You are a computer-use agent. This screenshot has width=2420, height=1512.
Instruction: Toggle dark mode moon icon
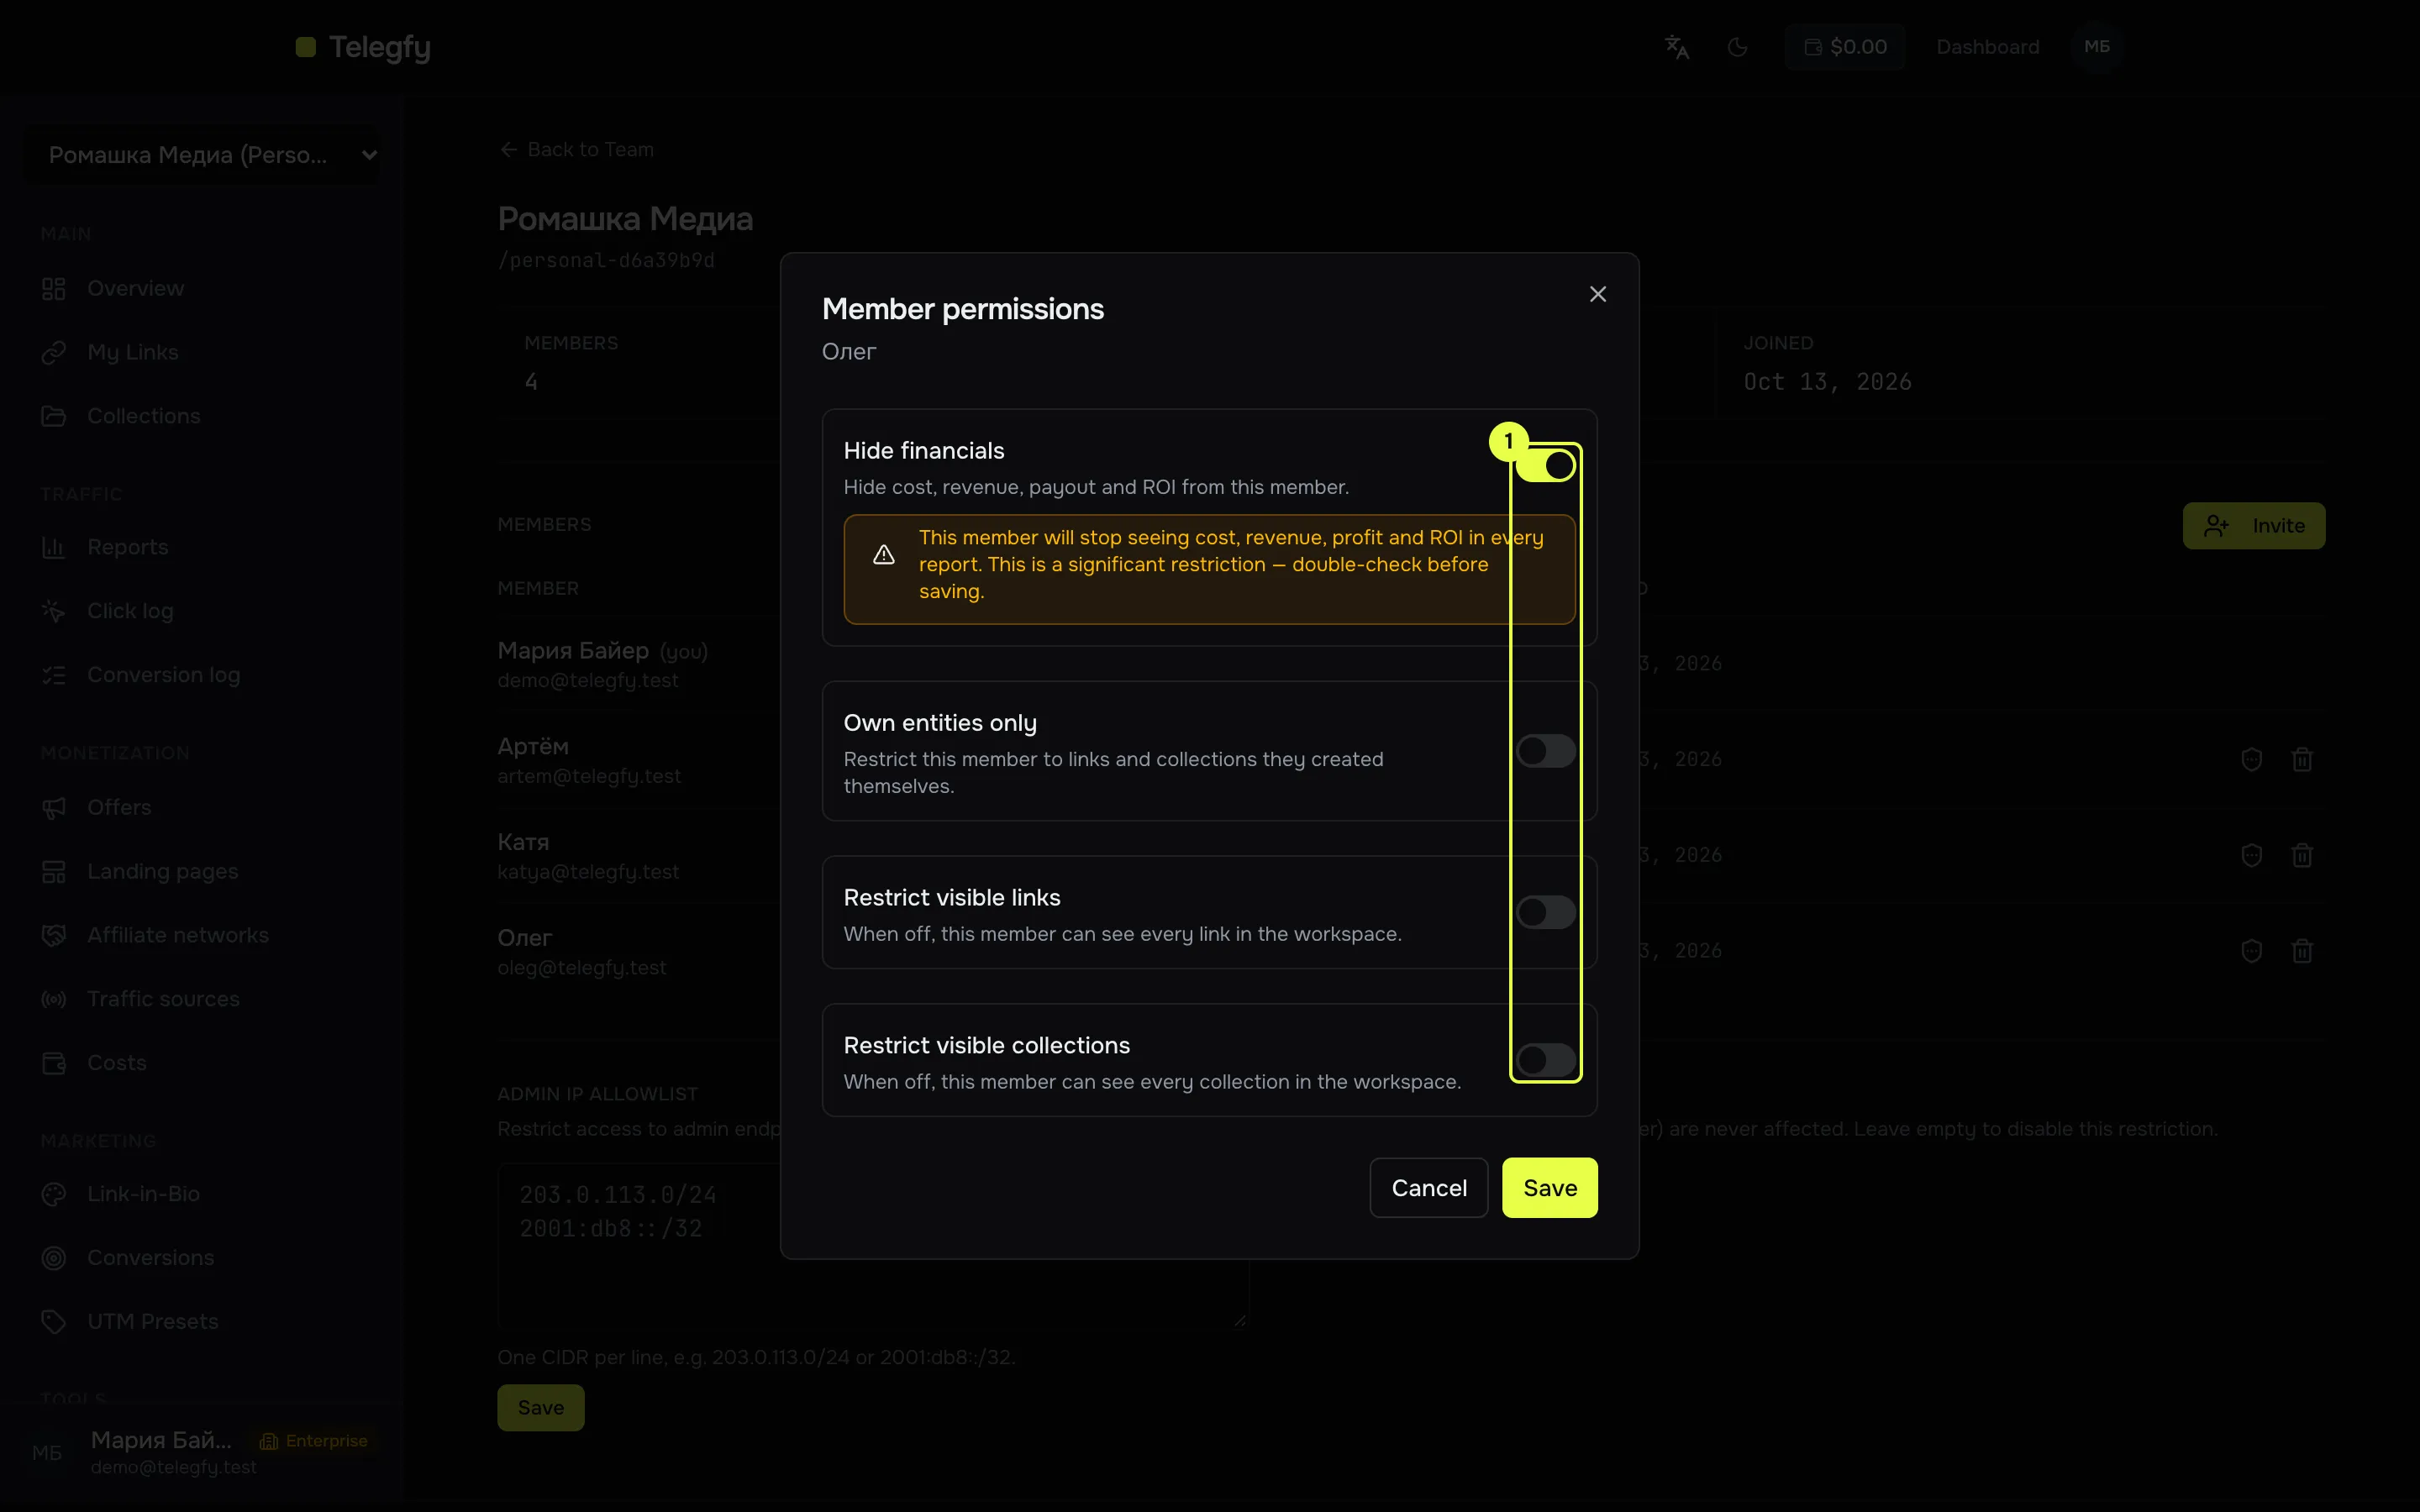1738,47
